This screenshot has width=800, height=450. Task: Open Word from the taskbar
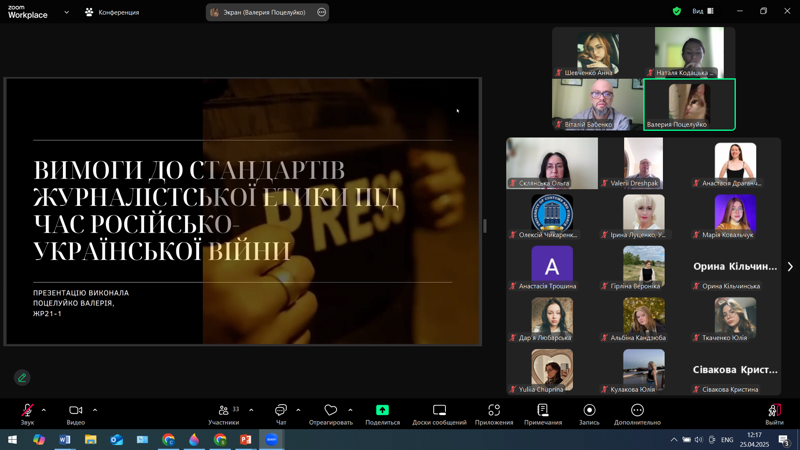coord(65,439)
